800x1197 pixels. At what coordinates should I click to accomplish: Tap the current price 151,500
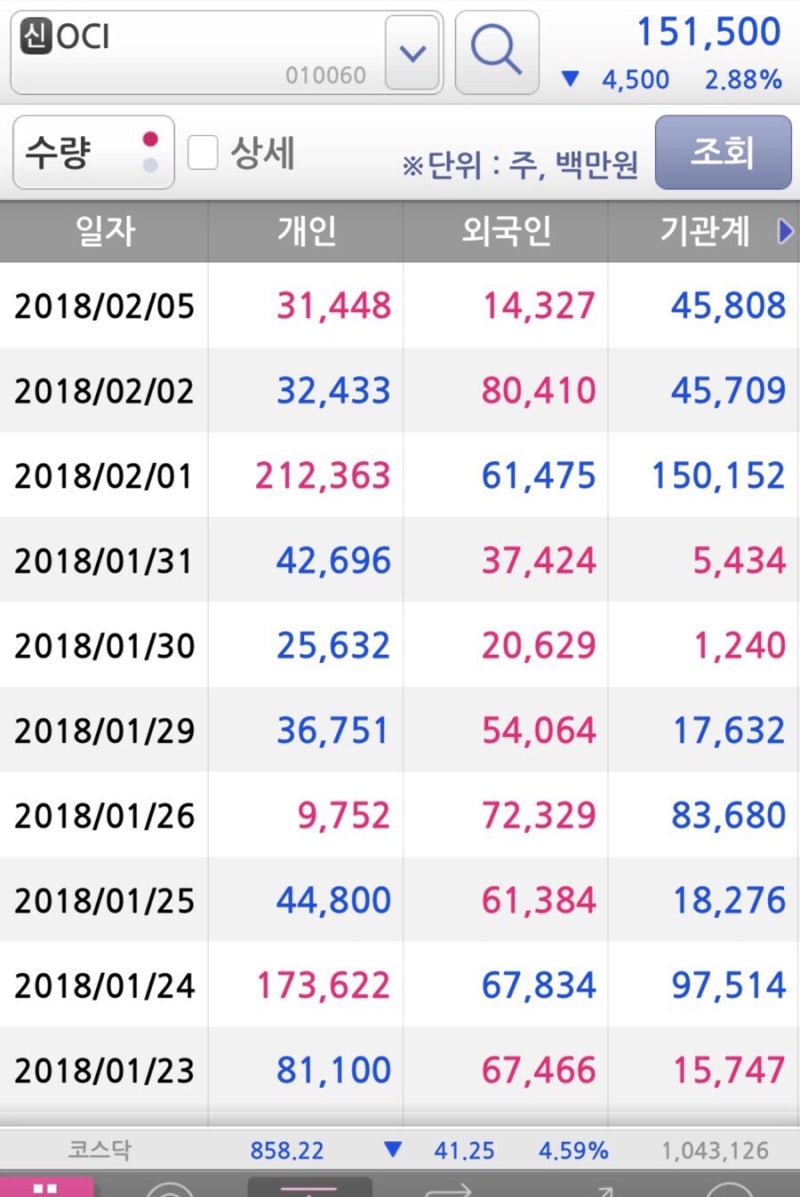coord(709,32)
